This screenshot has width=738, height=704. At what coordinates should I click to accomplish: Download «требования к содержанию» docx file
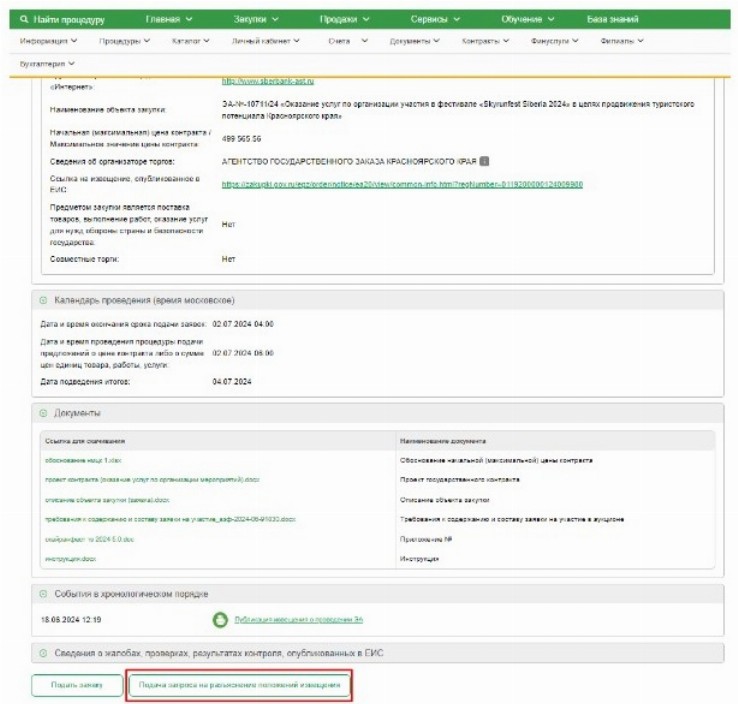pos(170,519)
